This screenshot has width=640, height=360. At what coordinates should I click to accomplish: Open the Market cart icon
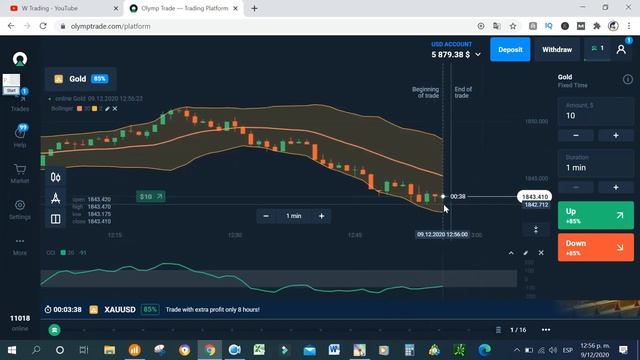coord(20,173)
